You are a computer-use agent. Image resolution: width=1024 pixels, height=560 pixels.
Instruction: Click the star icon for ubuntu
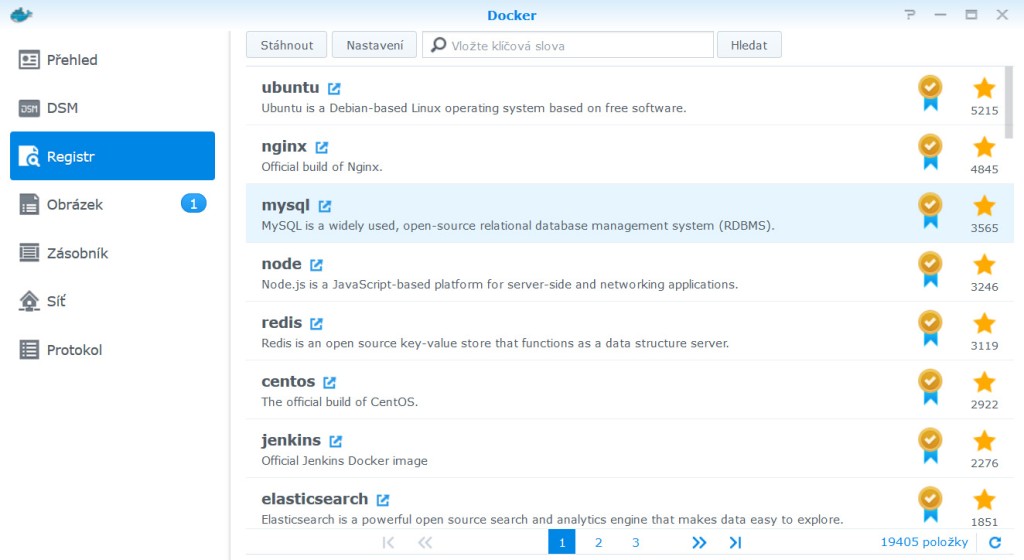point(984,88)
